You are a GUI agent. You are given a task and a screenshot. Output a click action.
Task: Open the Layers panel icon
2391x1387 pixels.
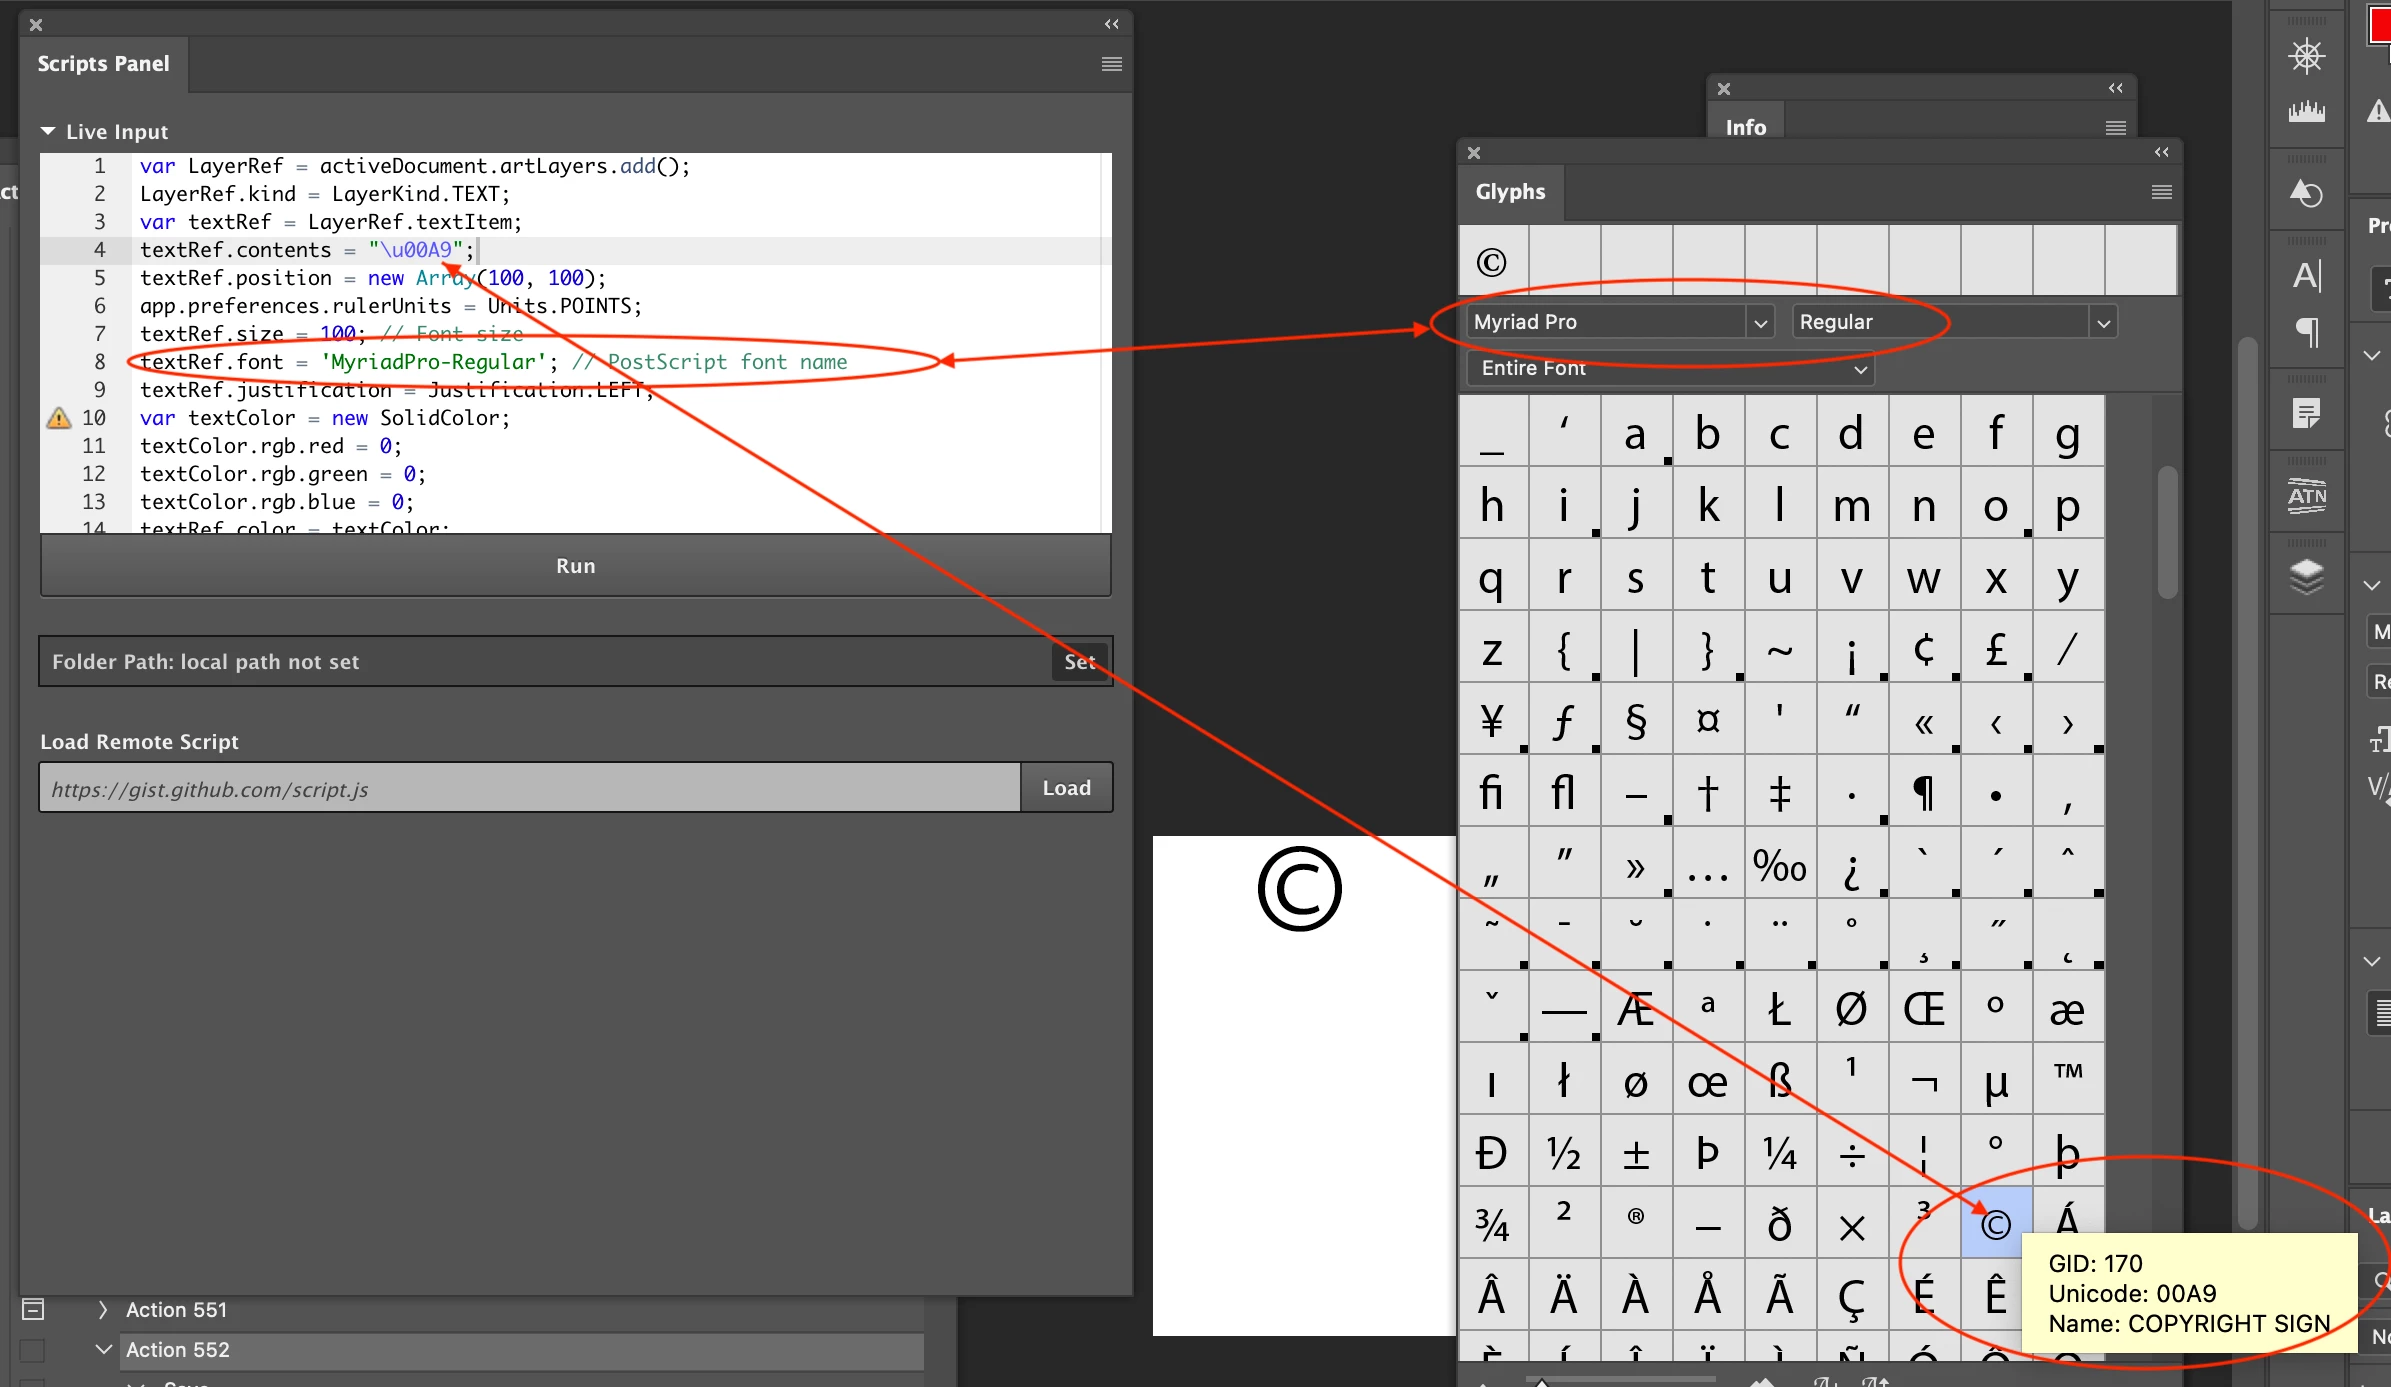coord(2306,577)
